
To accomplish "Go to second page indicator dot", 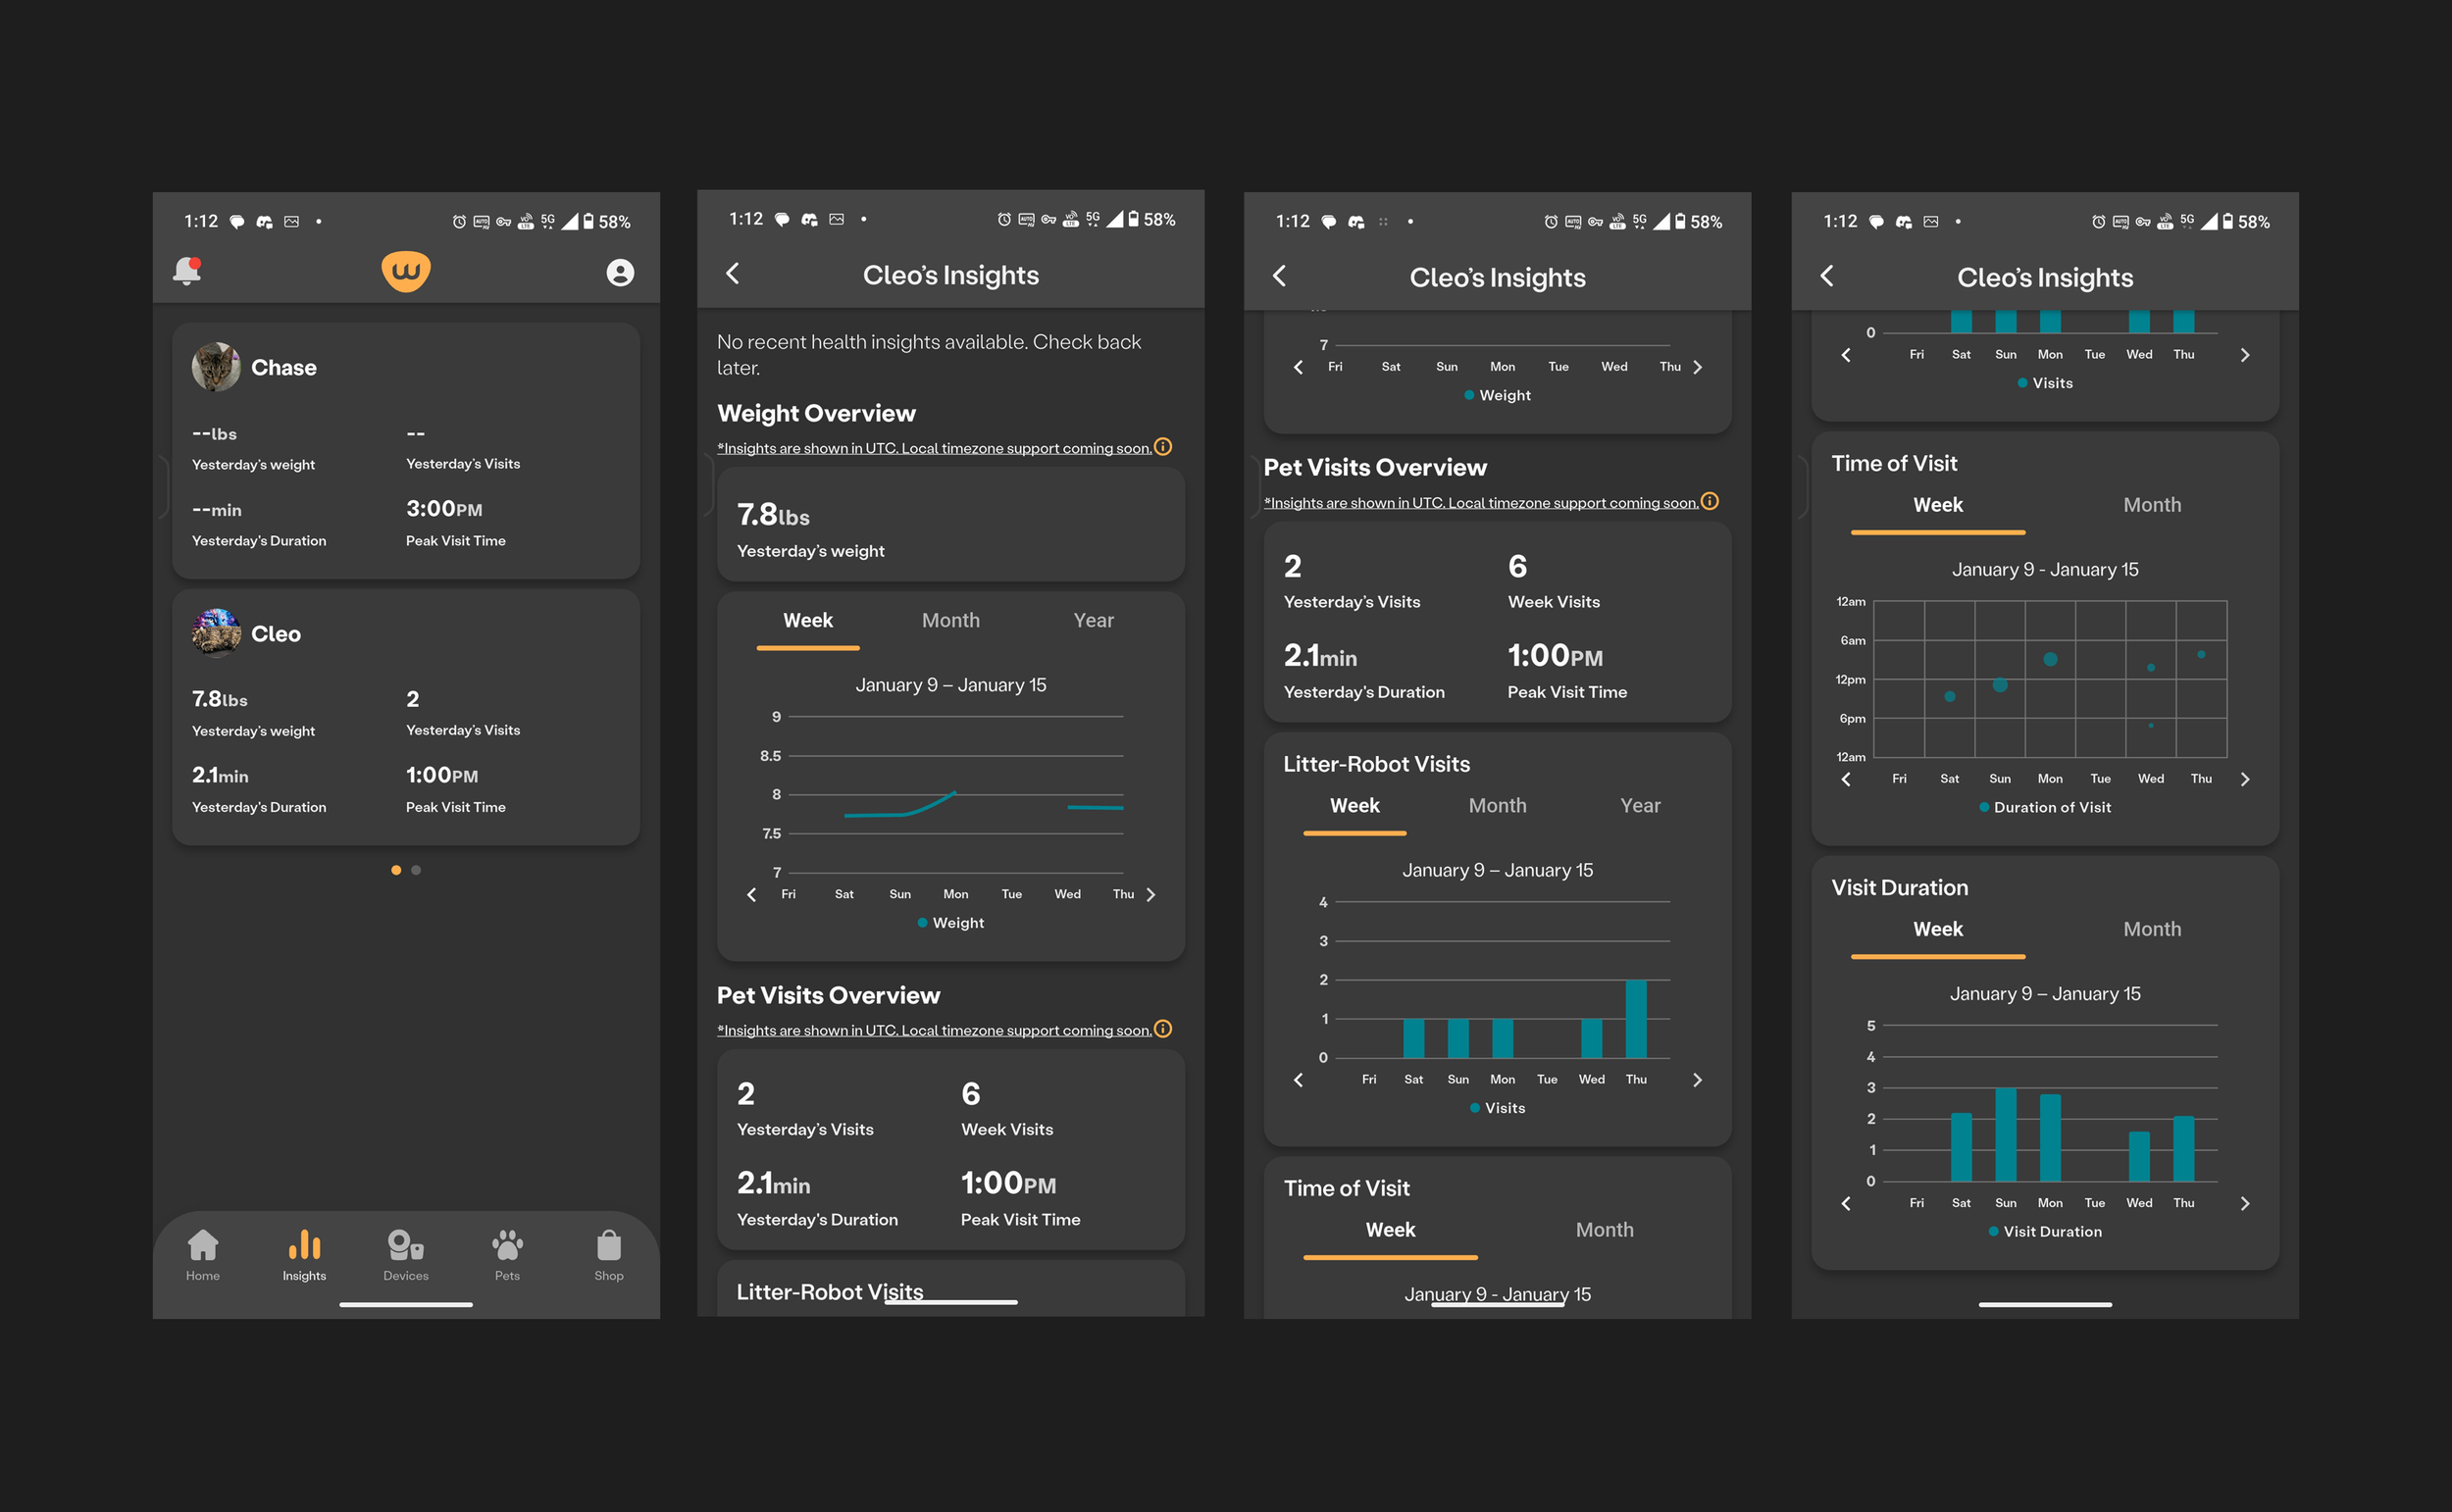I will pos(416,870).
